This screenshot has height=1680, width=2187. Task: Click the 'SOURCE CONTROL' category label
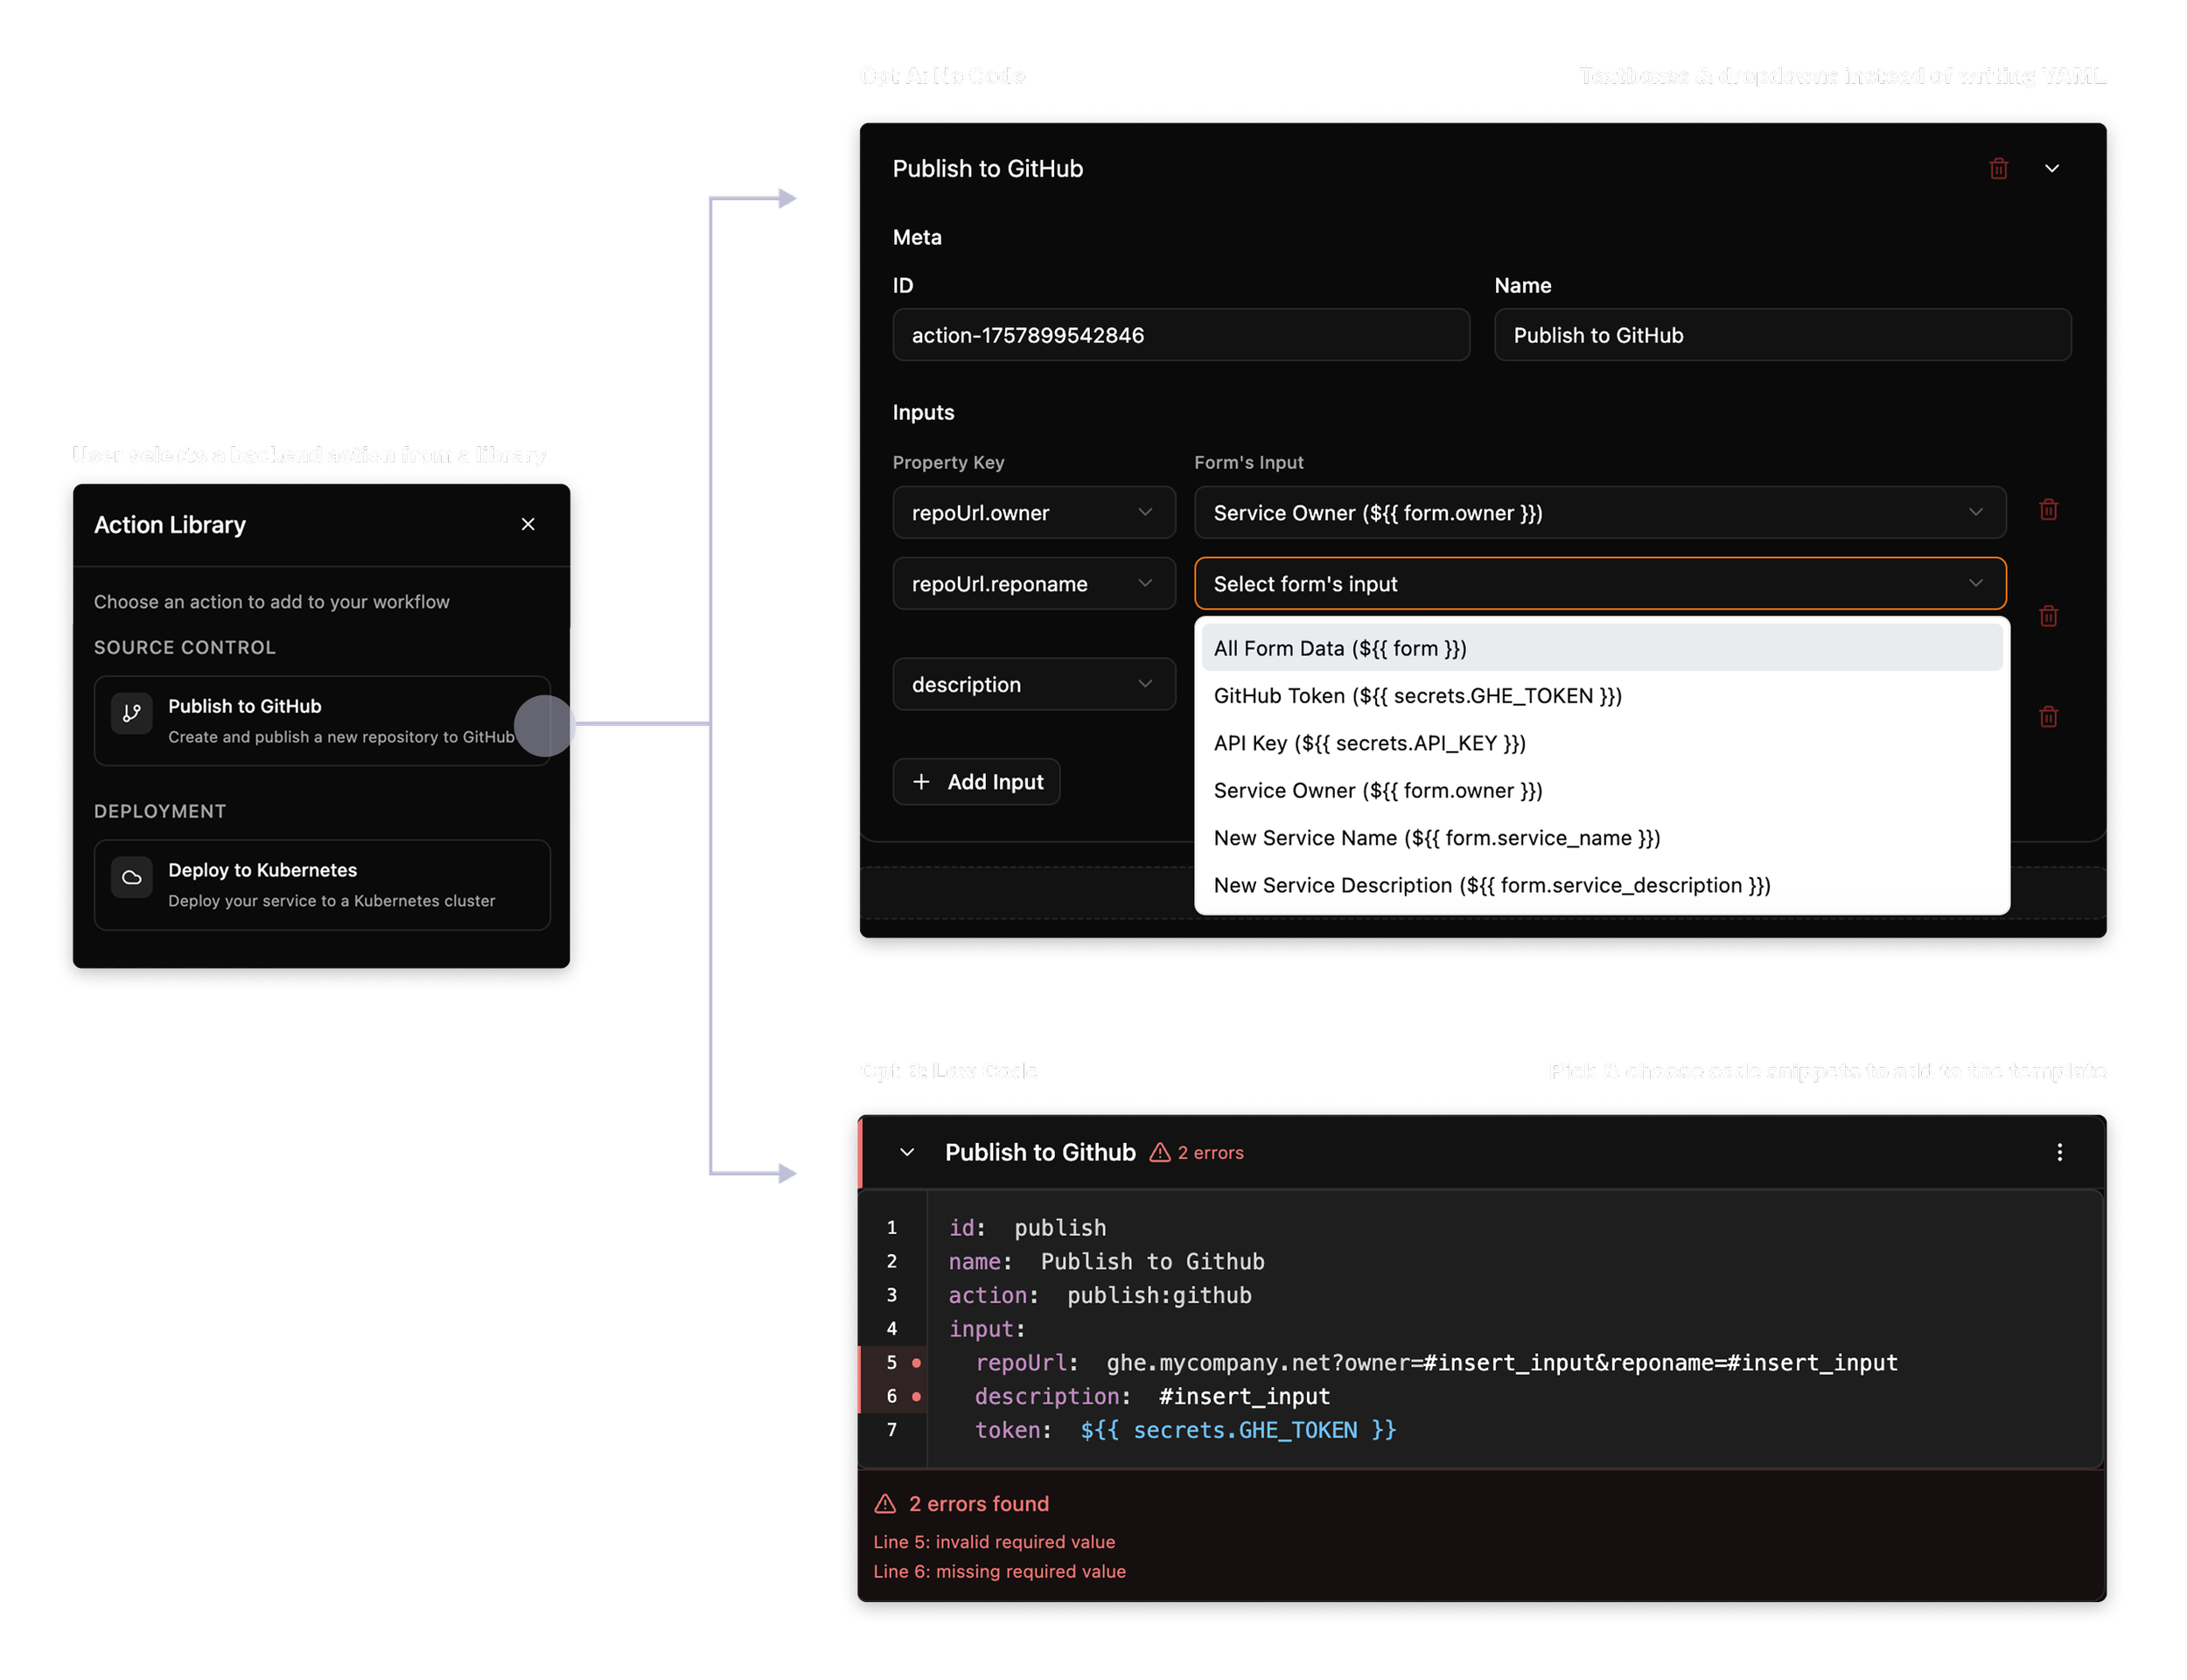pyautogui.click(x=184, y=647)
